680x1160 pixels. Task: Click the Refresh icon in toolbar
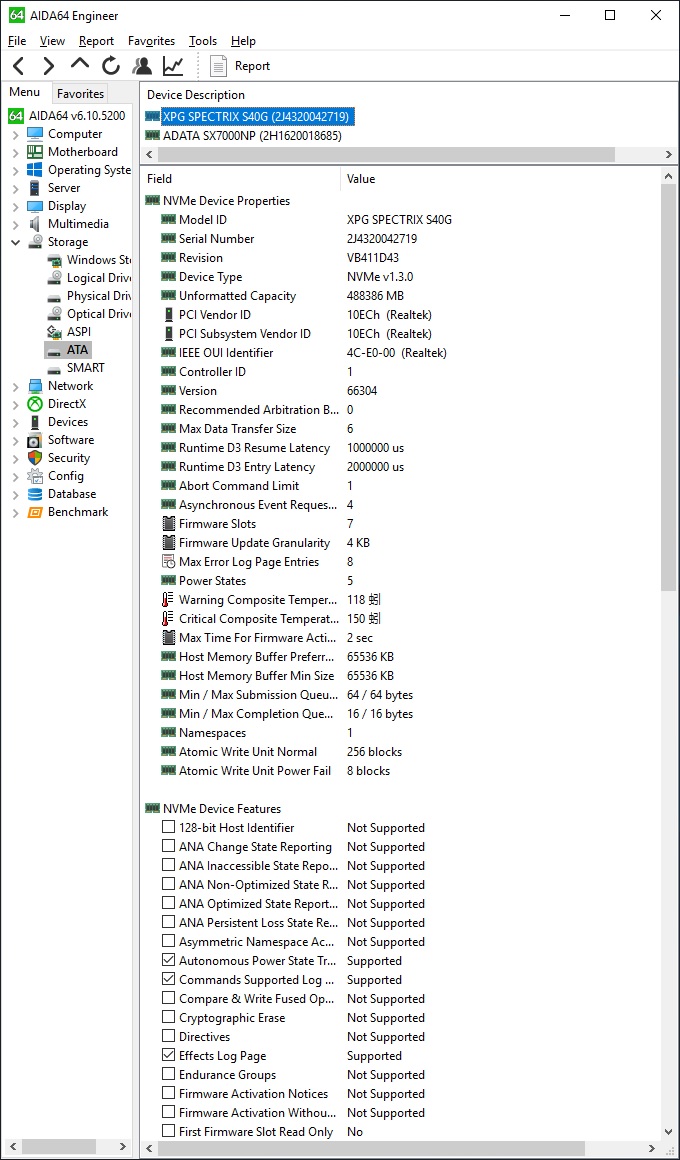coord(111,66)
